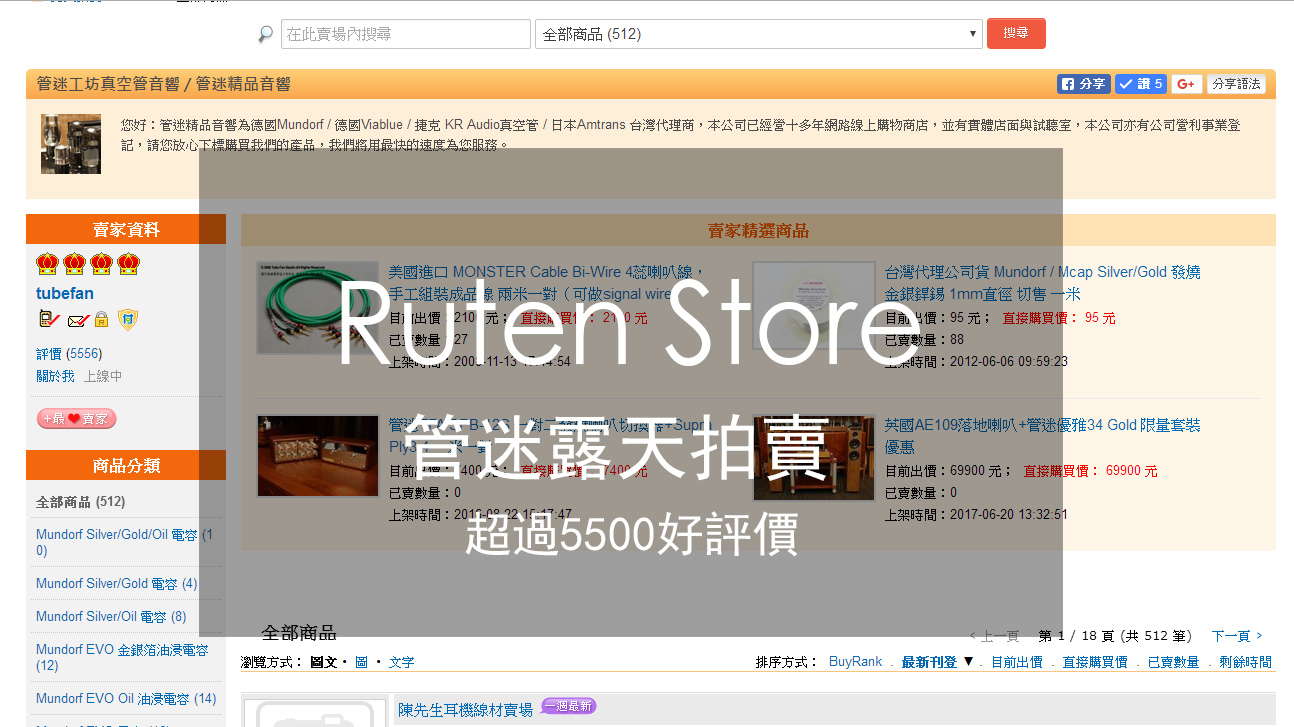This screenshot has height=727, width=1294.
Task: Open the 分享語法 share code button
Action: point(1236,84)
